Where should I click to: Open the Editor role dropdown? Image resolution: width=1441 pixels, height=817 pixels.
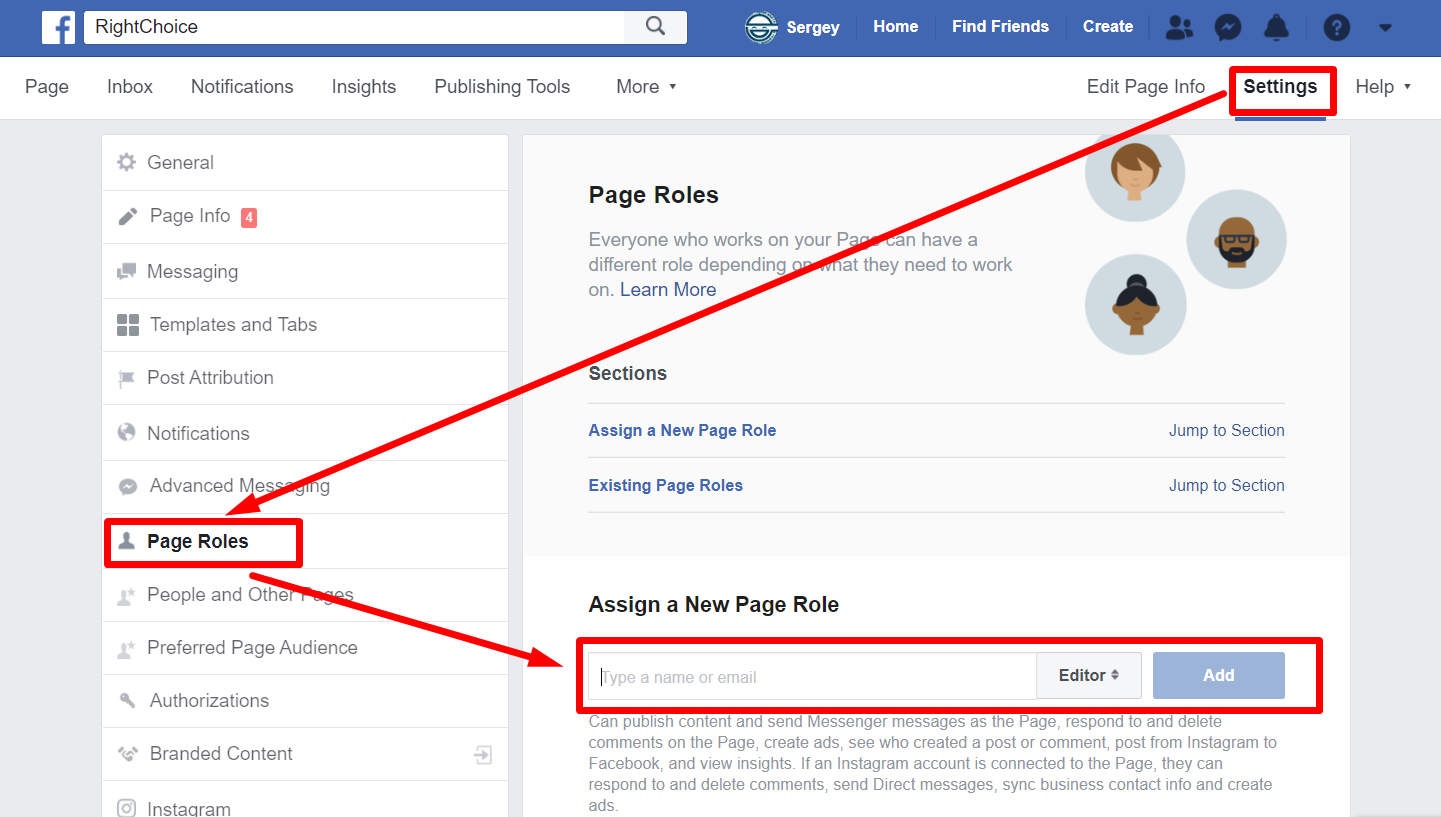(x=1088, y=676)
